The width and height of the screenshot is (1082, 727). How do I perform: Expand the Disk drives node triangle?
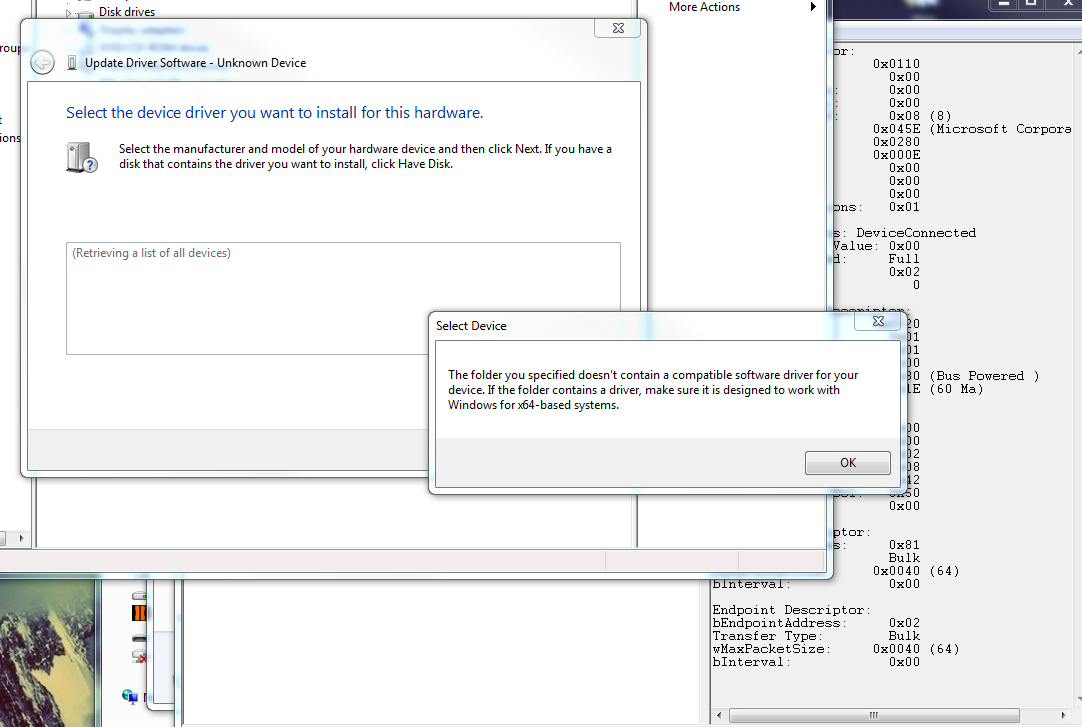pos(68,12)
